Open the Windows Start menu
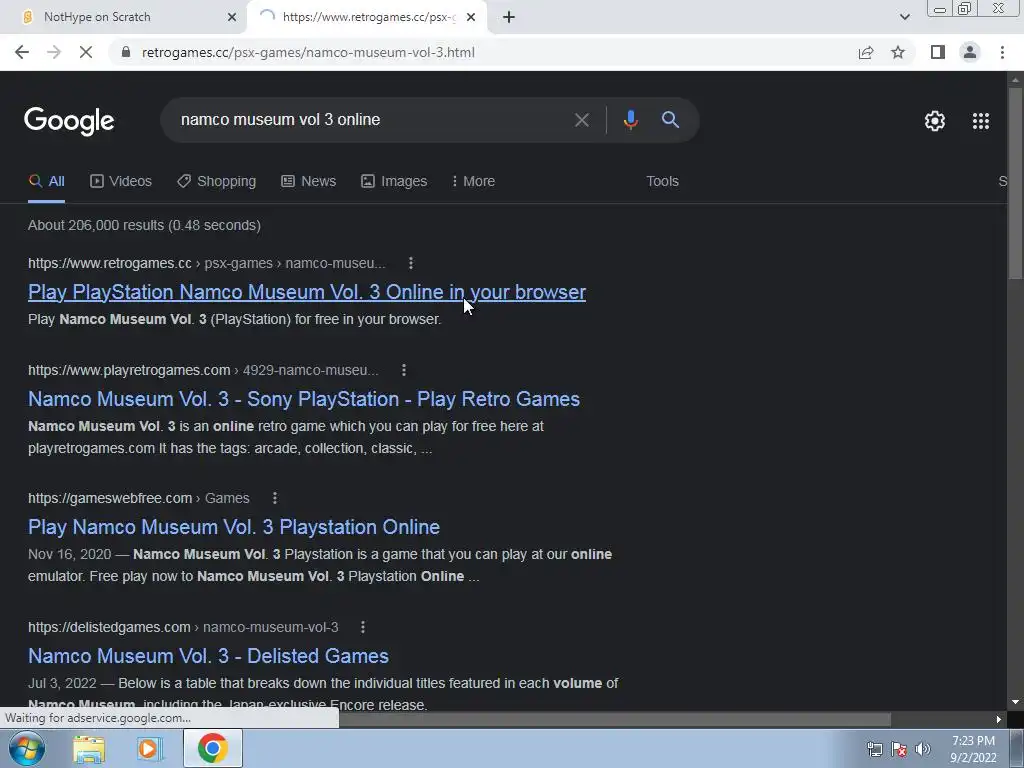Screen dimensions: 1024x768 click(x=26, y=748)
